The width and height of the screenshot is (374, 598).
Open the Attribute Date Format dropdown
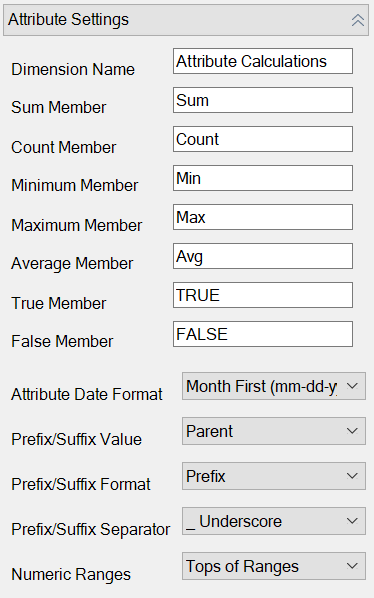[x=274, y=386]
